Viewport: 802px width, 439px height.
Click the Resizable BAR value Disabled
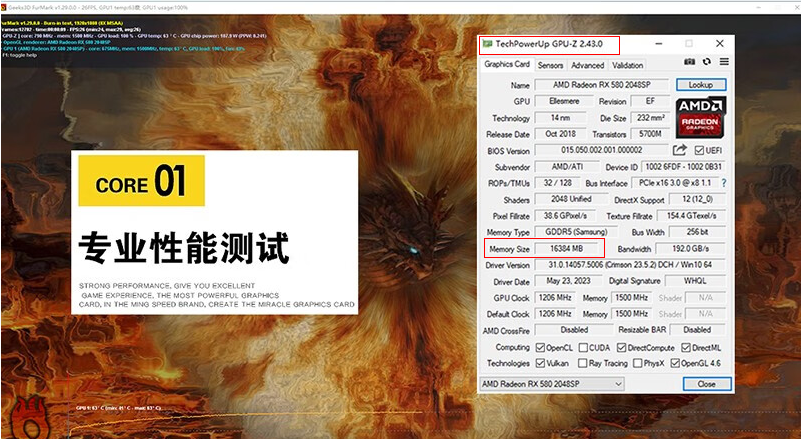[697, 330]
